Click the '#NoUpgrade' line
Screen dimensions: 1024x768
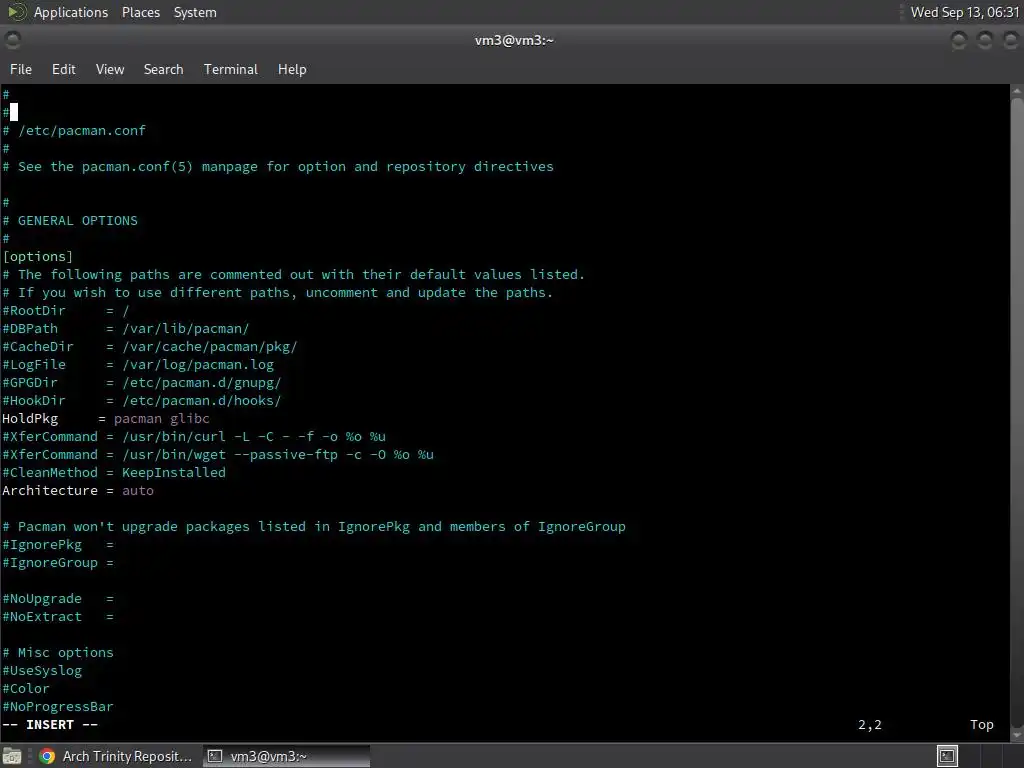coord(57,599)
